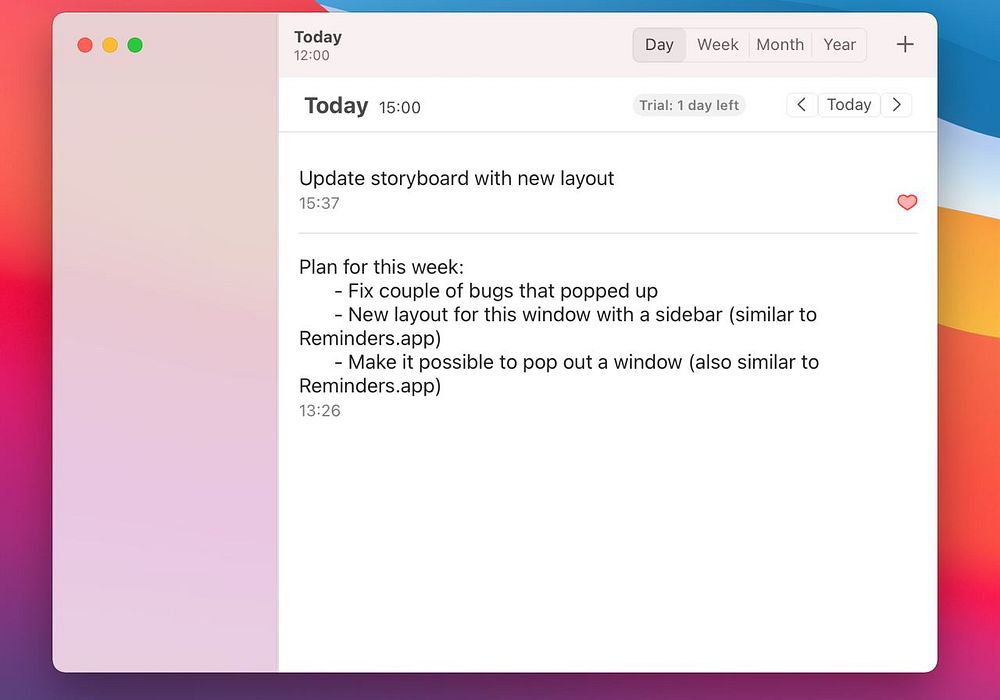Close the window with red button
The height and width of the screenshot is (700, 1000).
coord(85,45)
